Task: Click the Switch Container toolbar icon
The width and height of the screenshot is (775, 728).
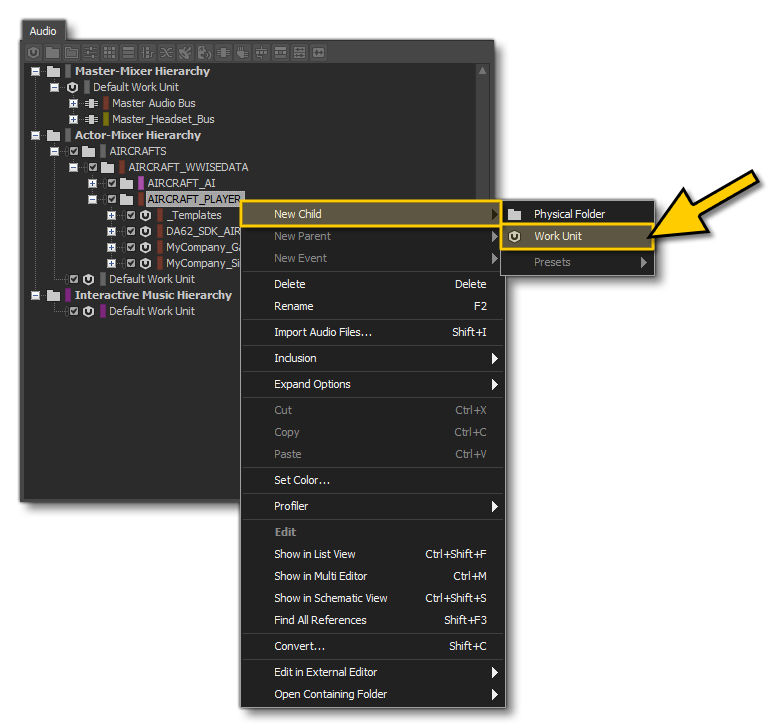Action: (x=147, y=52)
